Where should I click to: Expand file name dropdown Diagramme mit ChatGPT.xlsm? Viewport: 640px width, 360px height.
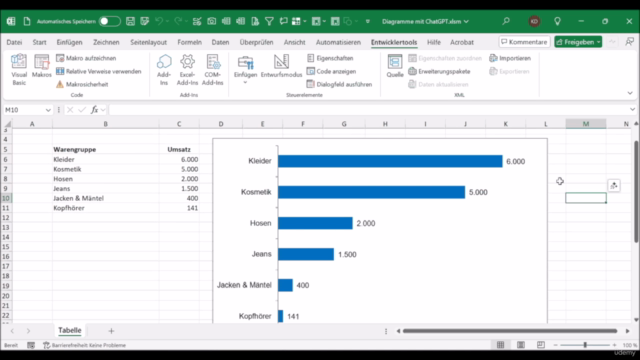[x=466, y=22]
